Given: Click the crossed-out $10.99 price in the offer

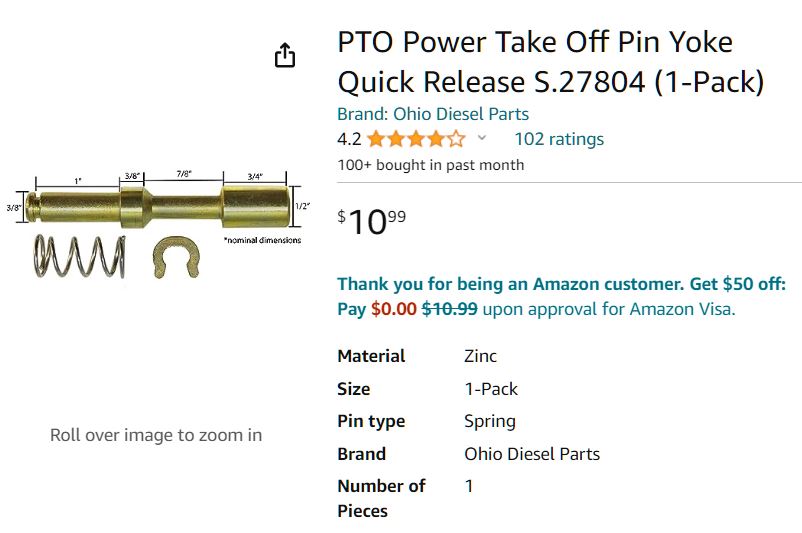Looking at the screenshot, I should coord(450,309).
